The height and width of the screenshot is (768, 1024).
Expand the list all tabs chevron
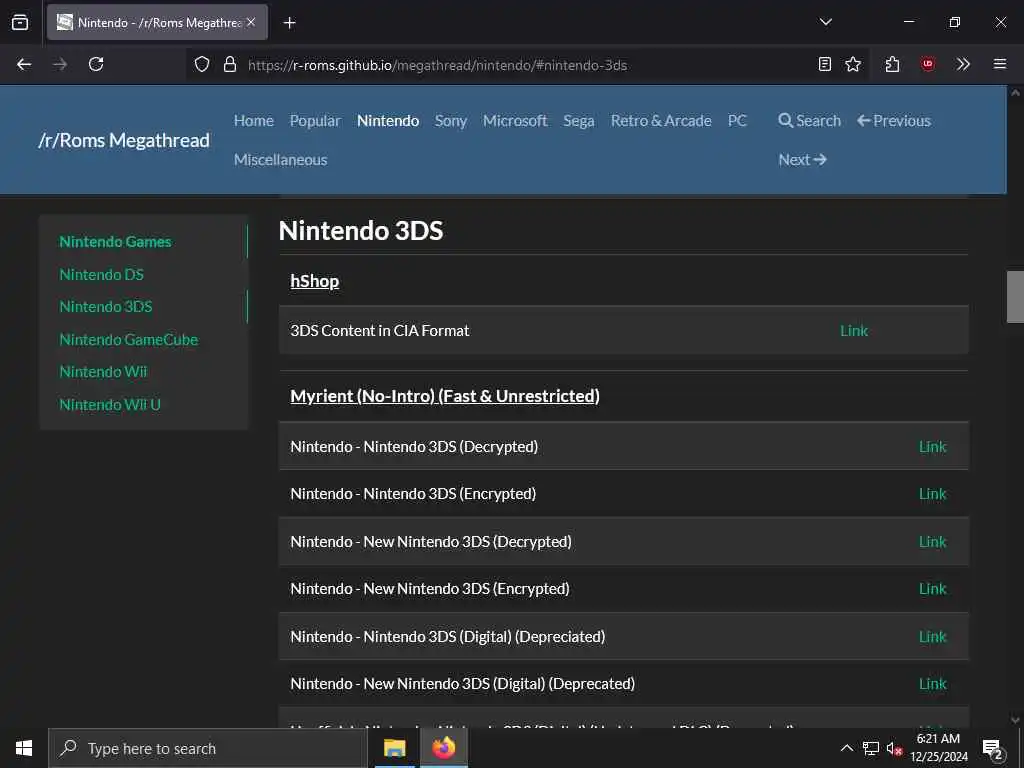[825, 22]
